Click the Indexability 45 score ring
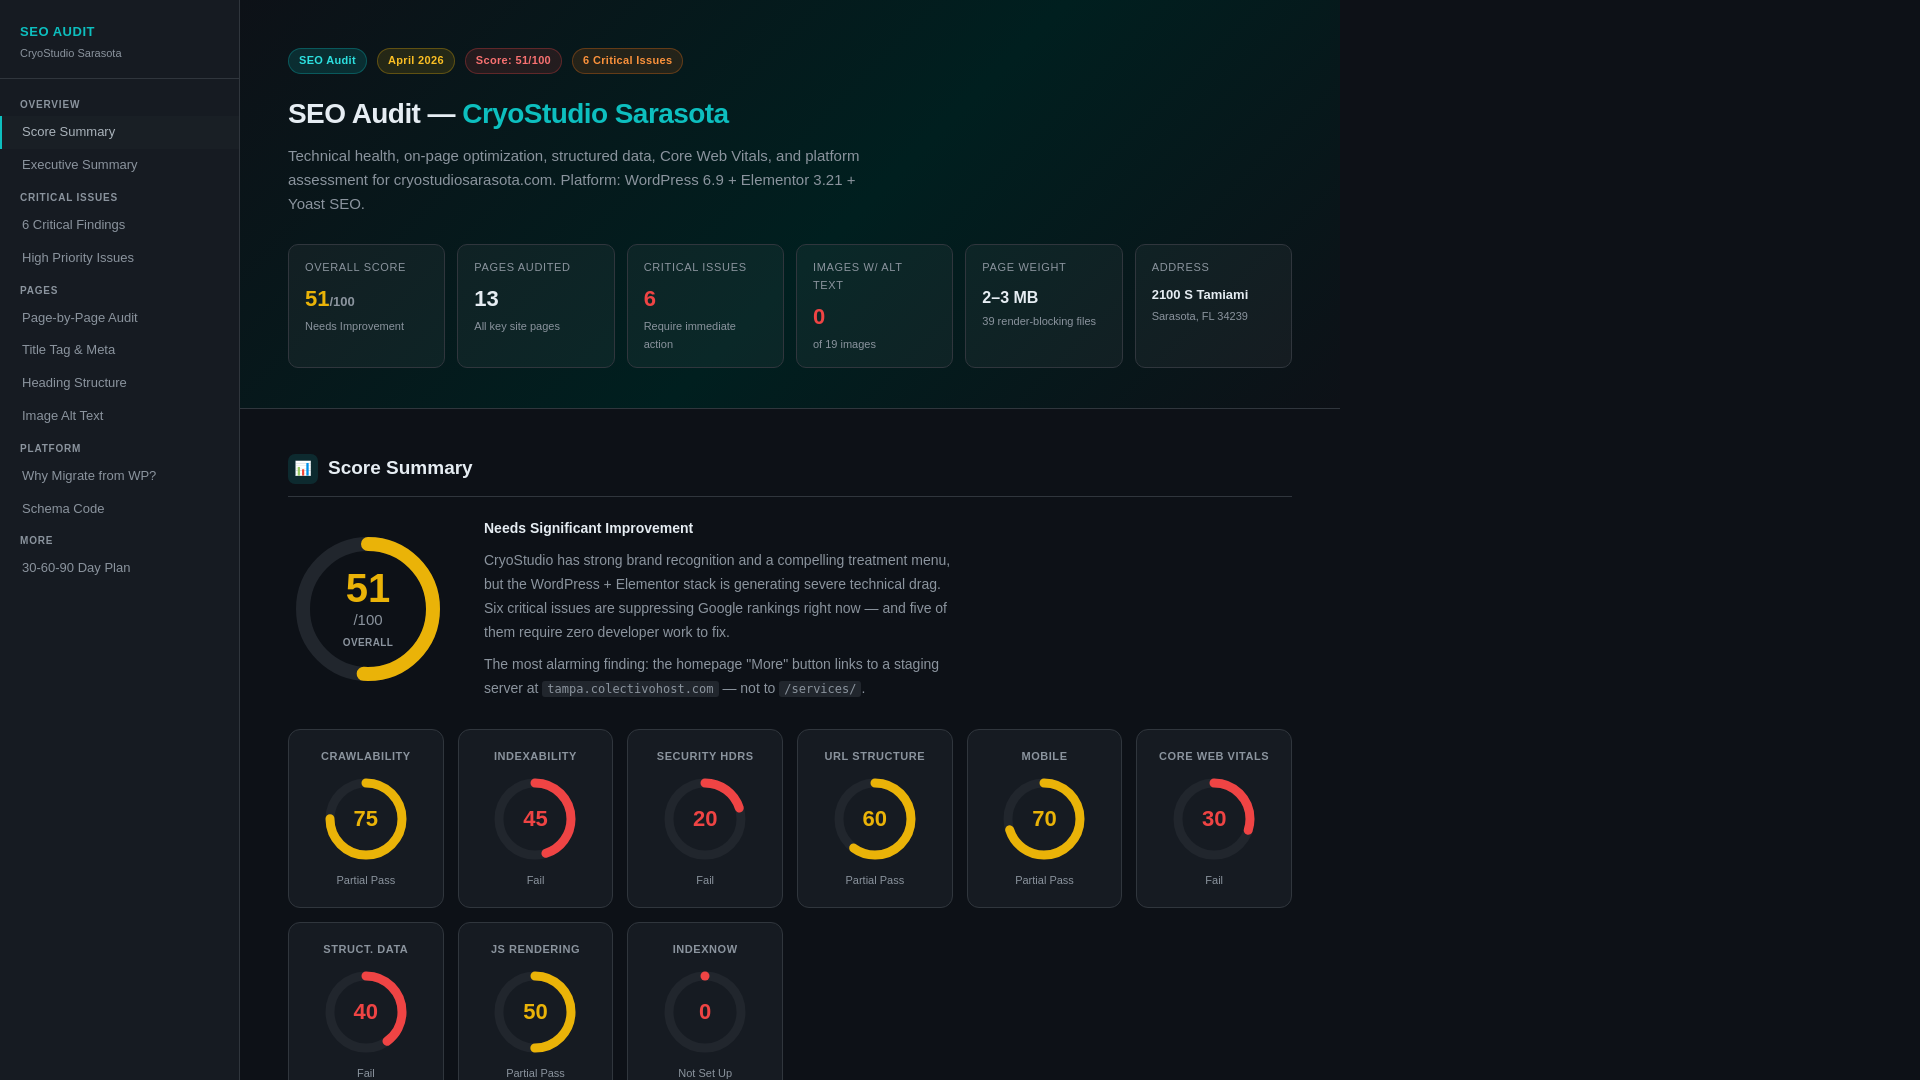Screen dimensions: 1920x1080 click(x=535, y=819)
